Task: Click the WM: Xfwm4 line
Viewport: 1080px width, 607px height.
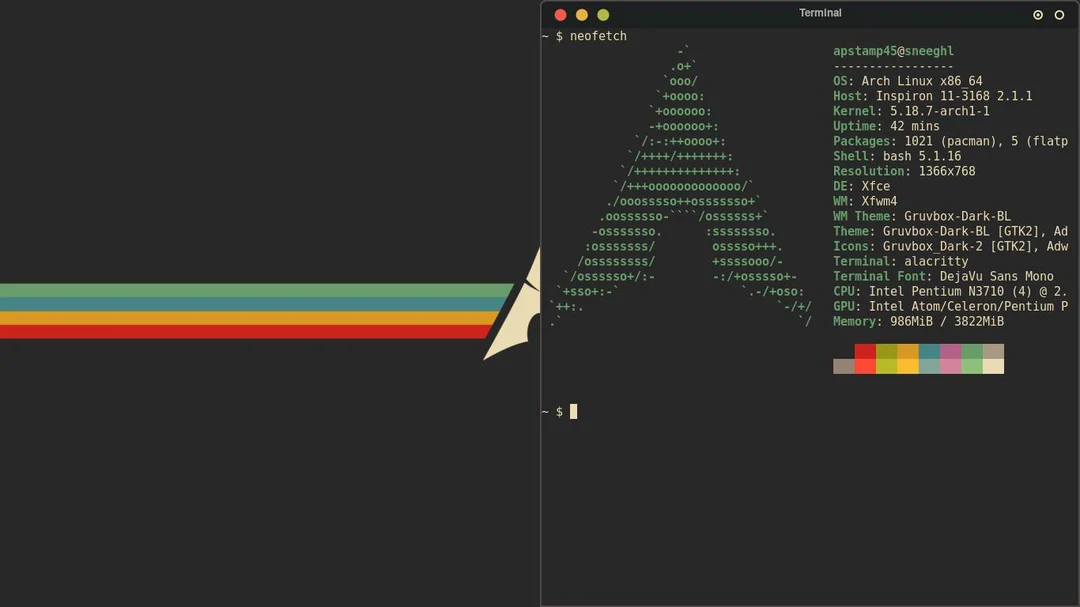Action: click(865, 201)
